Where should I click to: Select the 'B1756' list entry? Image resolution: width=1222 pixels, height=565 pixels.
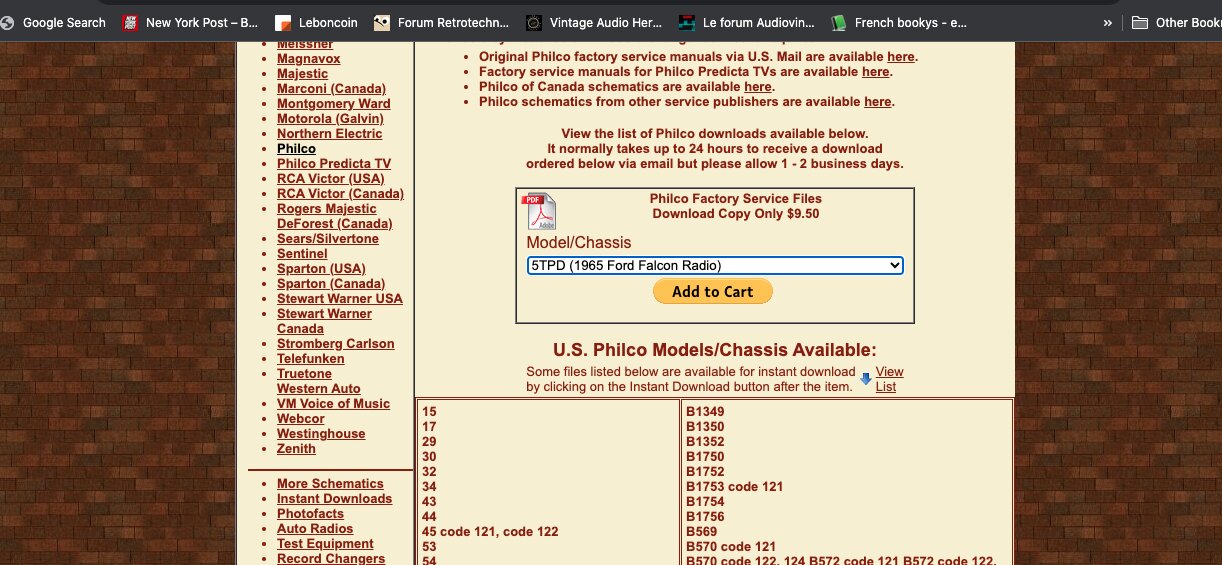pyautogui.click(x=705, y=517)
